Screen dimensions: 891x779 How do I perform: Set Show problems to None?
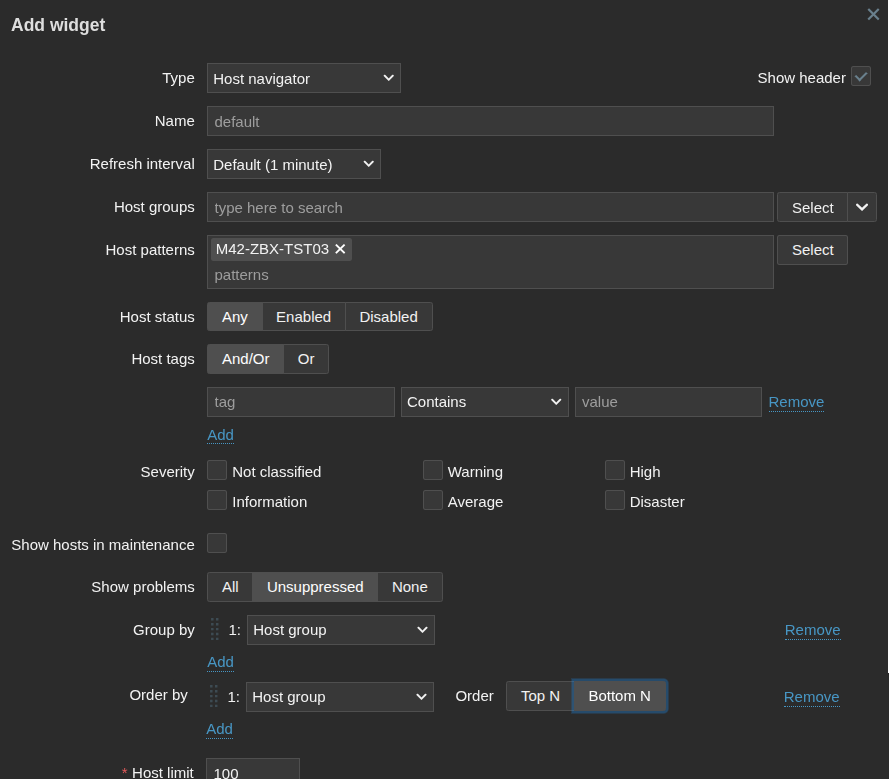point(409,587)
